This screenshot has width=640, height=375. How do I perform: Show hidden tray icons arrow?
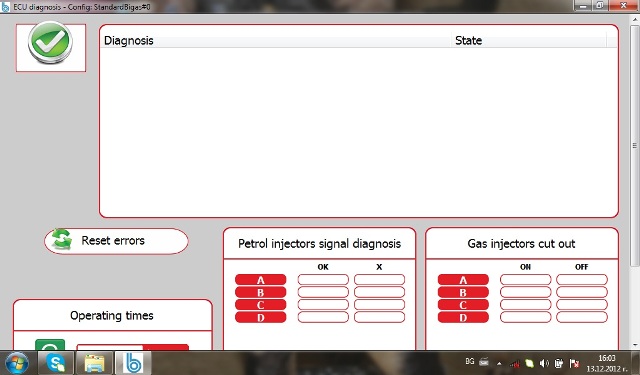pos(499,363)
